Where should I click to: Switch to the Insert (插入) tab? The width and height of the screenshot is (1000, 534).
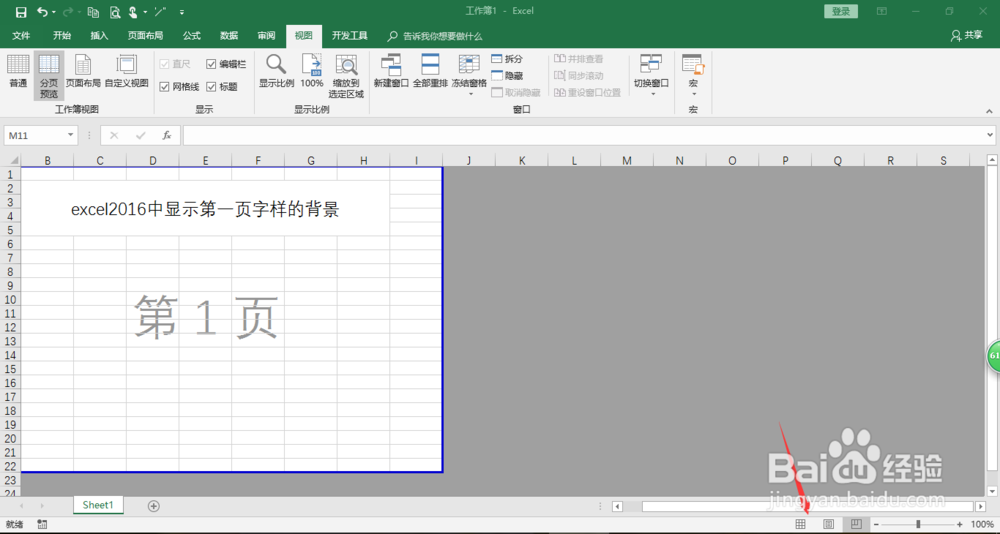pyautogui.click(x=99, y=36)
